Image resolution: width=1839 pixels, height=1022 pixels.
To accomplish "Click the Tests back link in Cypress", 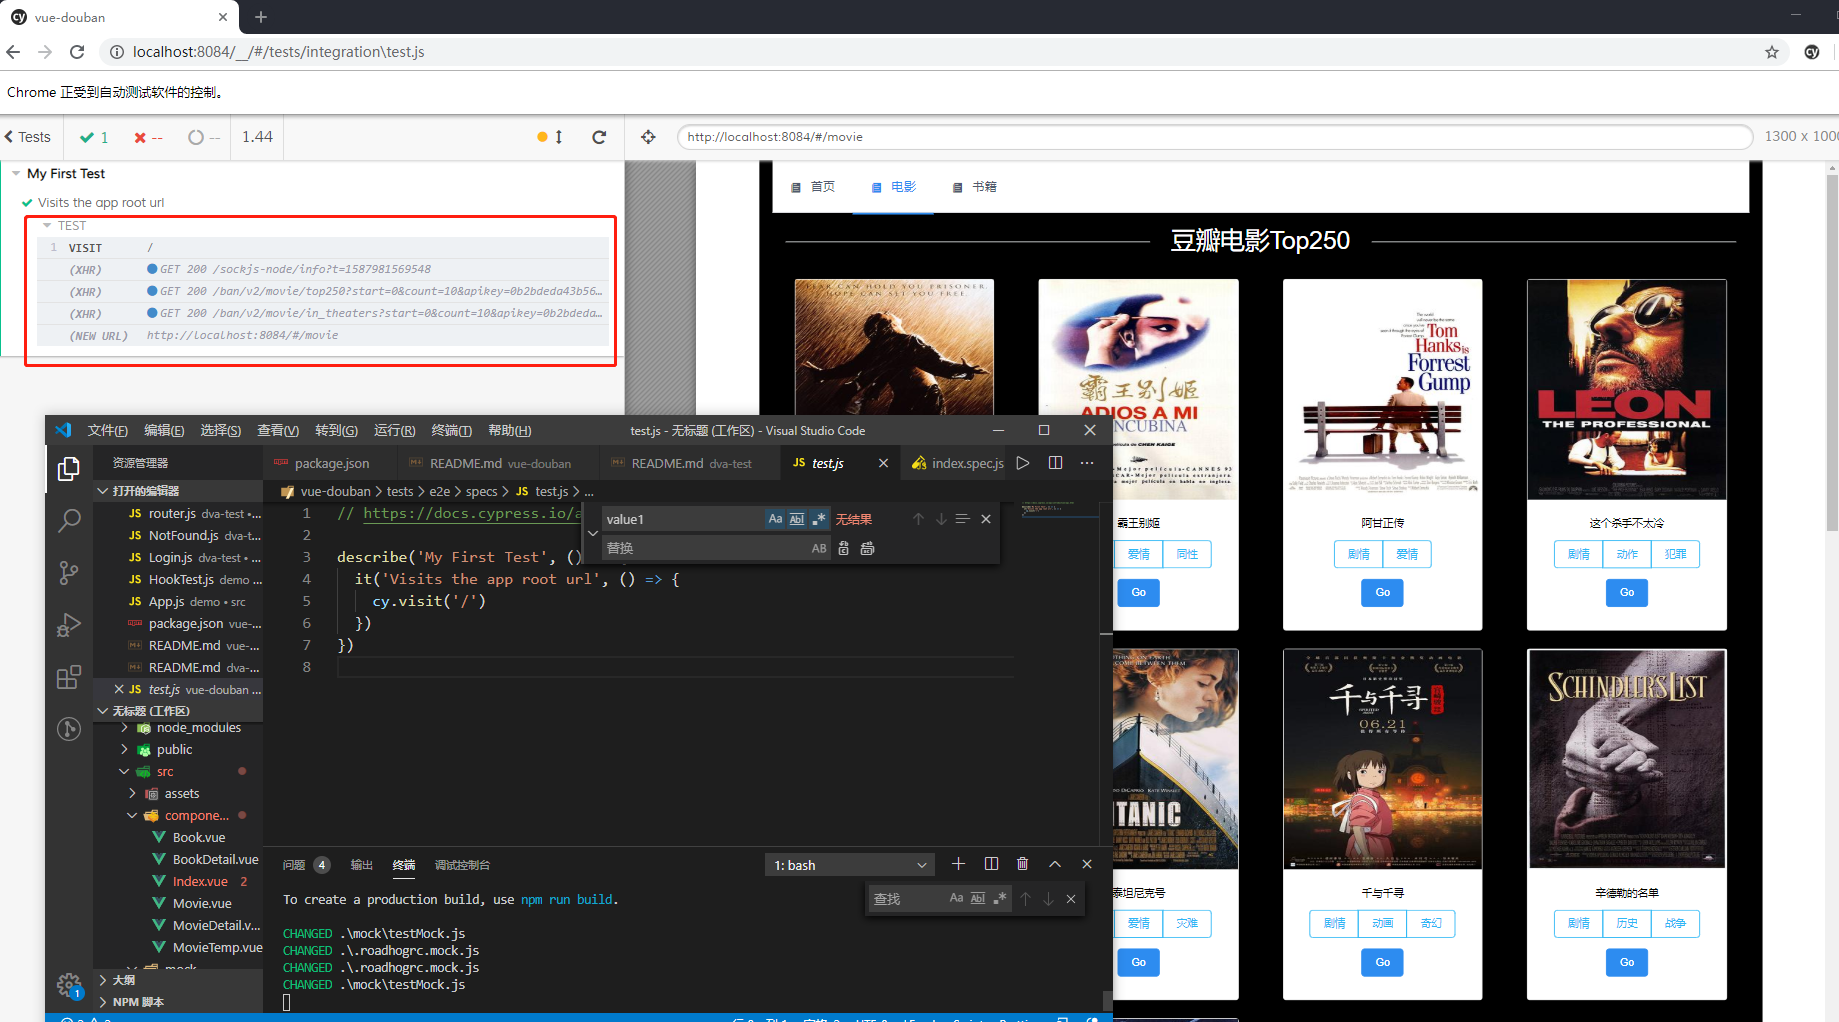I will [27, 137].
